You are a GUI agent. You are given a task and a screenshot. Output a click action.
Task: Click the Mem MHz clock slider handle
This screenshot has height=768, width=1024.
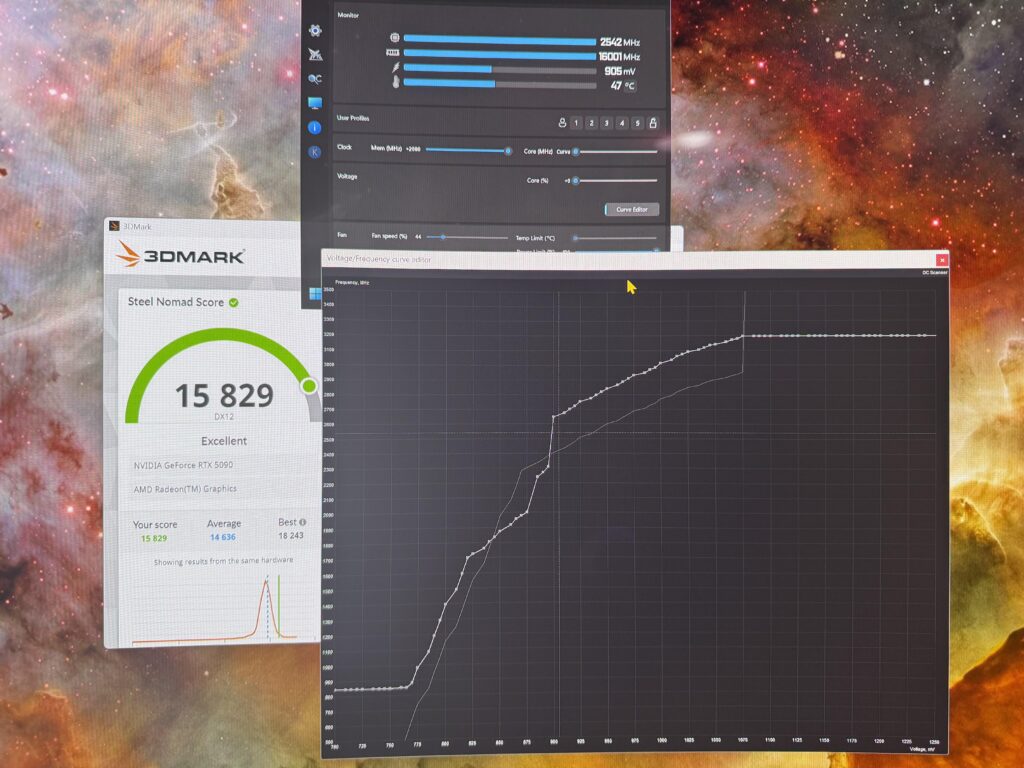pos(508,151)
